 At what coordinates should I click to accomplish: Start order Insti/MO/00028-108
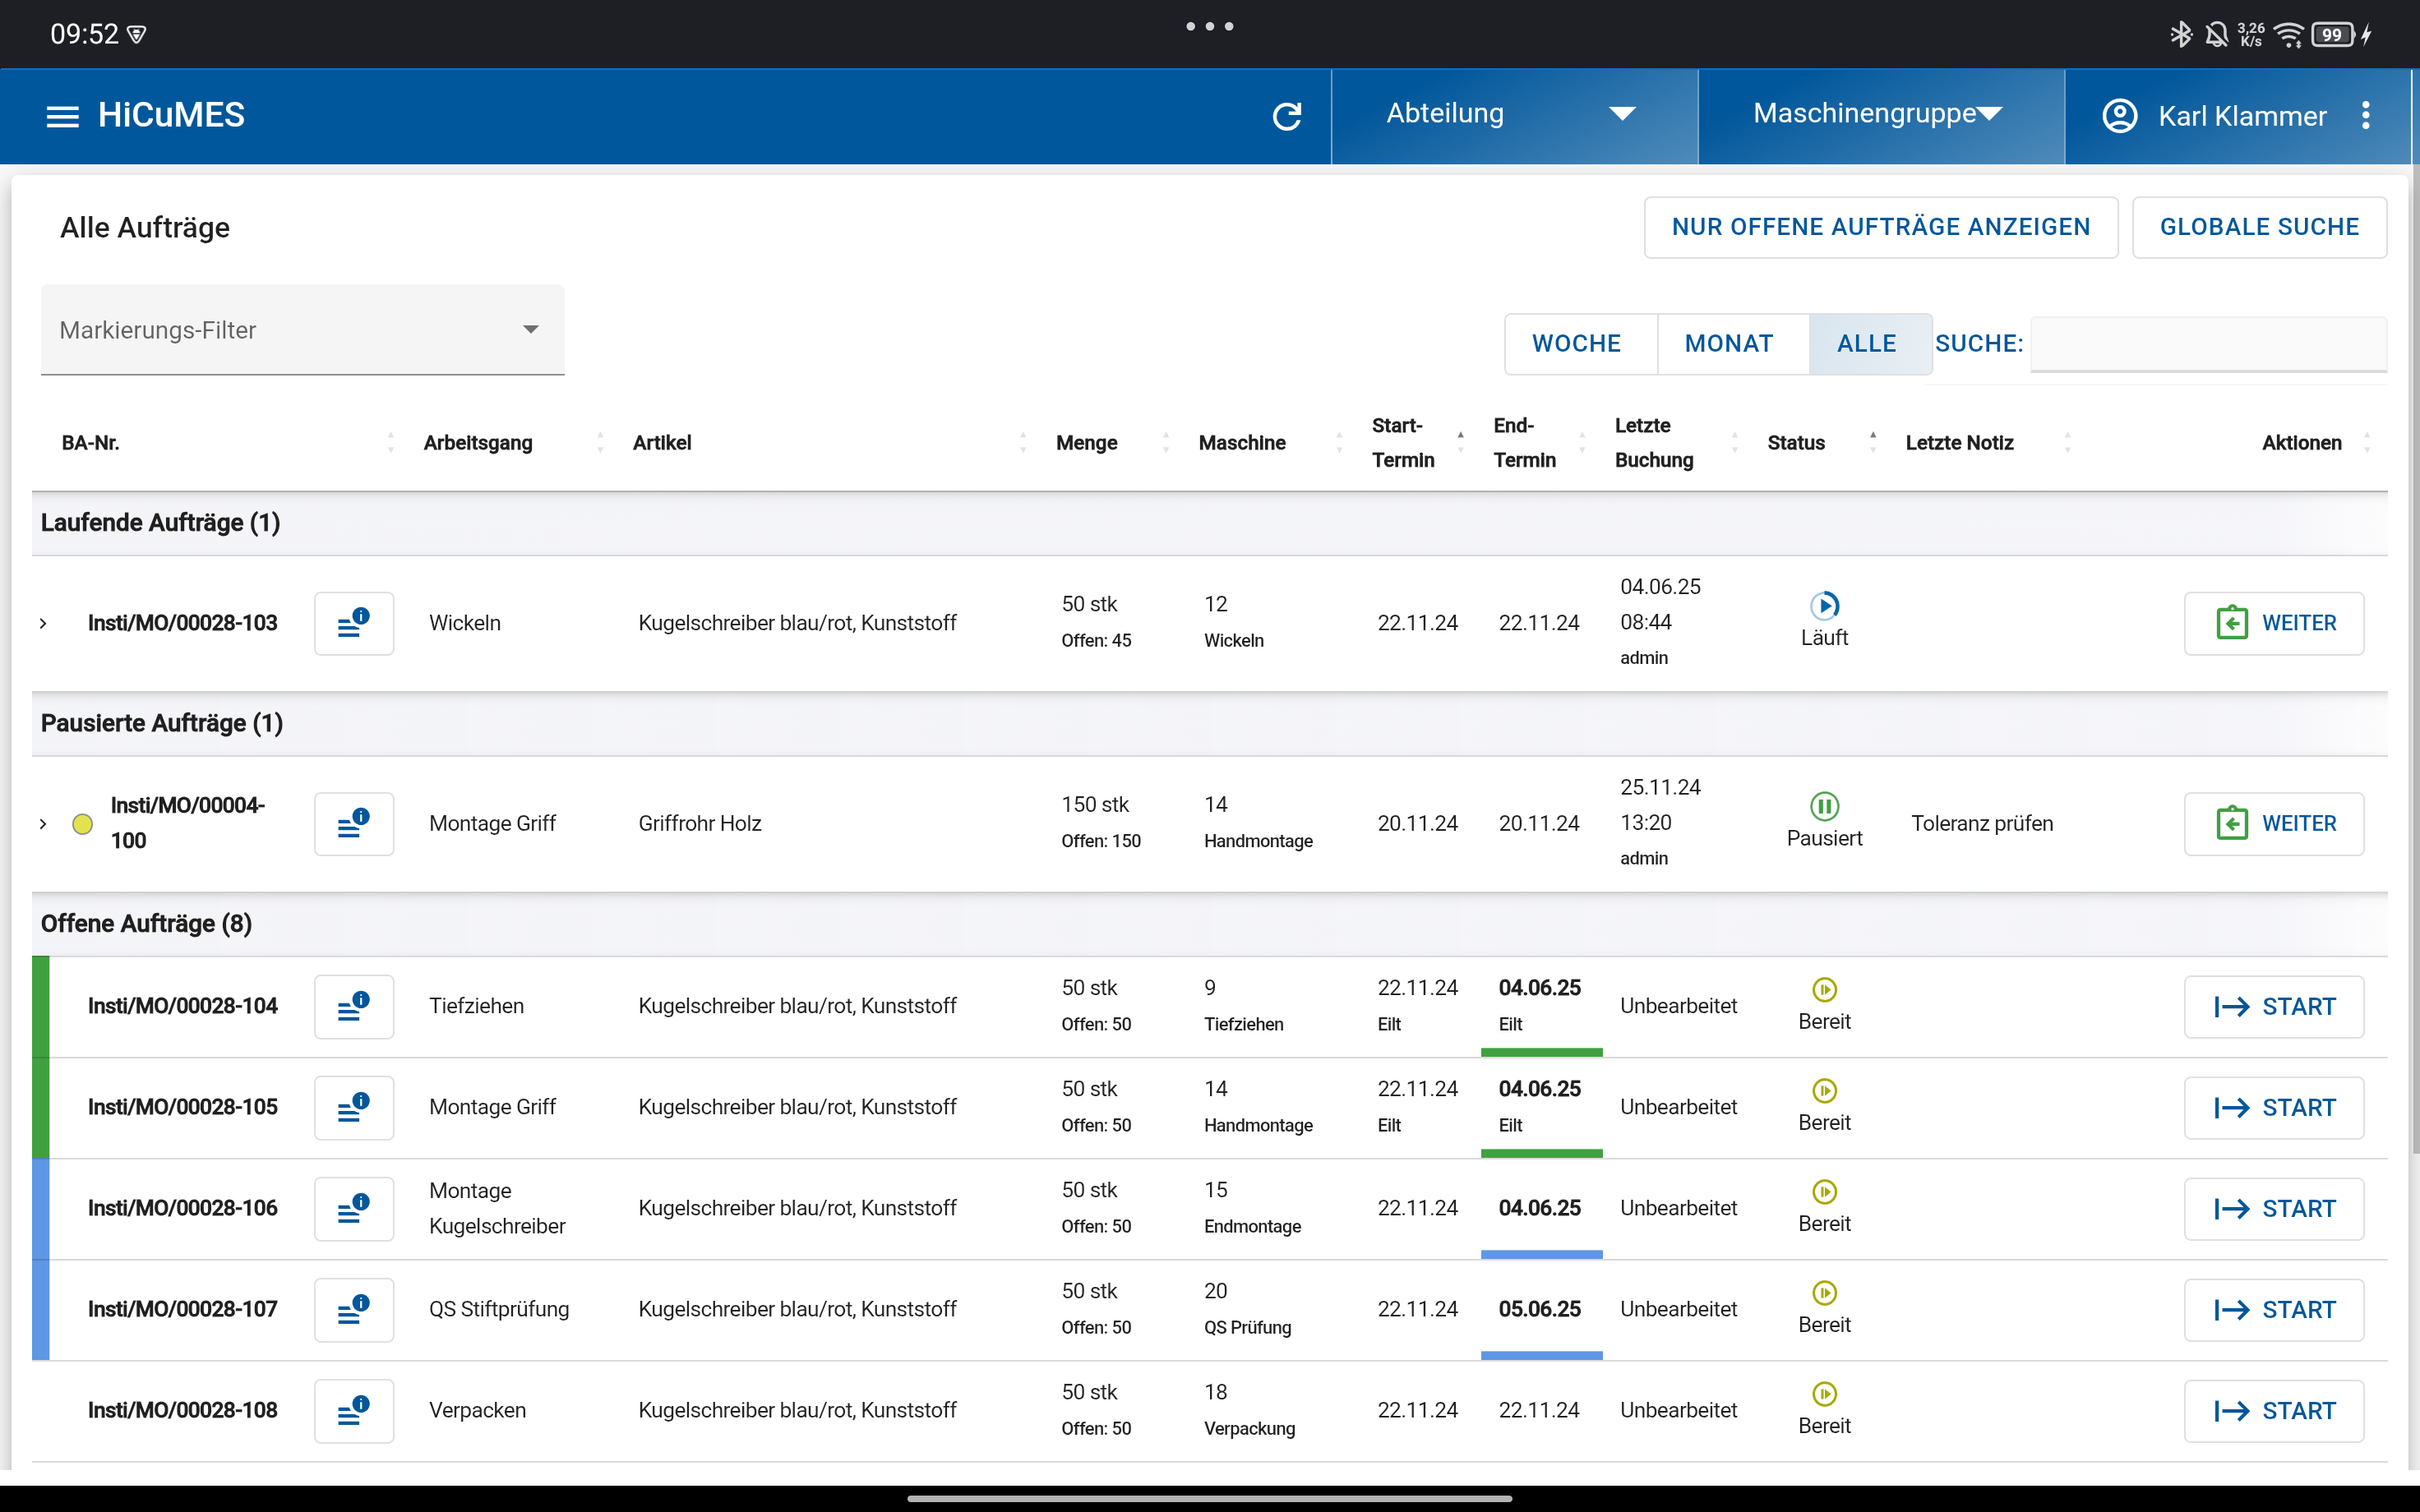click(x=2273, y=1410)
